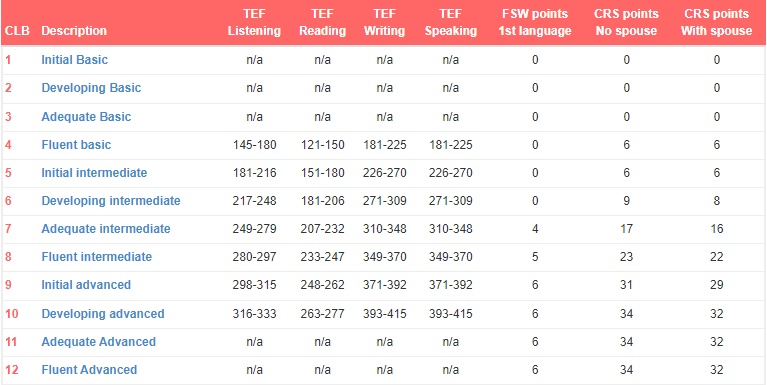Open the Fluent Advanced link
This screenshot has height=385, width=767.
[x=89, y=369]
